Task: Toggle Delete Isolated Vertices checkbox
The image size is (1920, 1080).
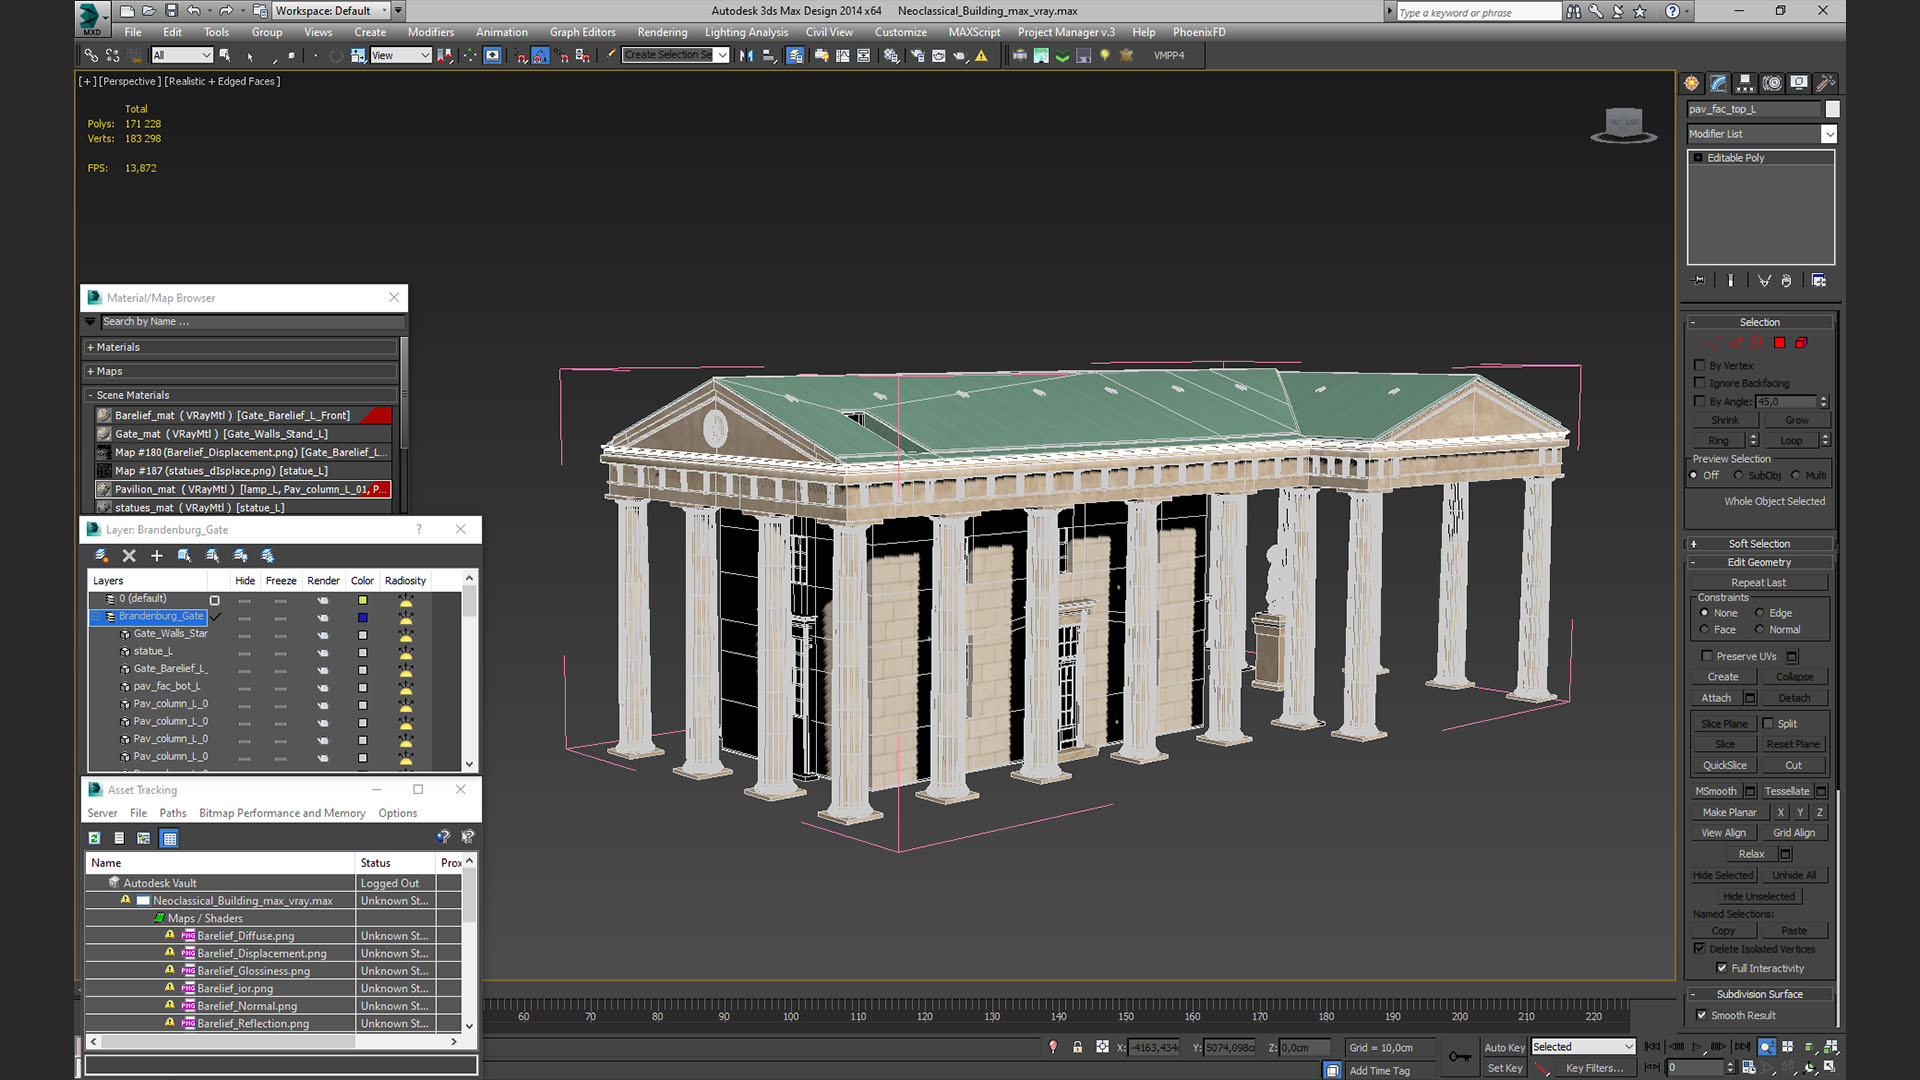Action: point(1699,949)
